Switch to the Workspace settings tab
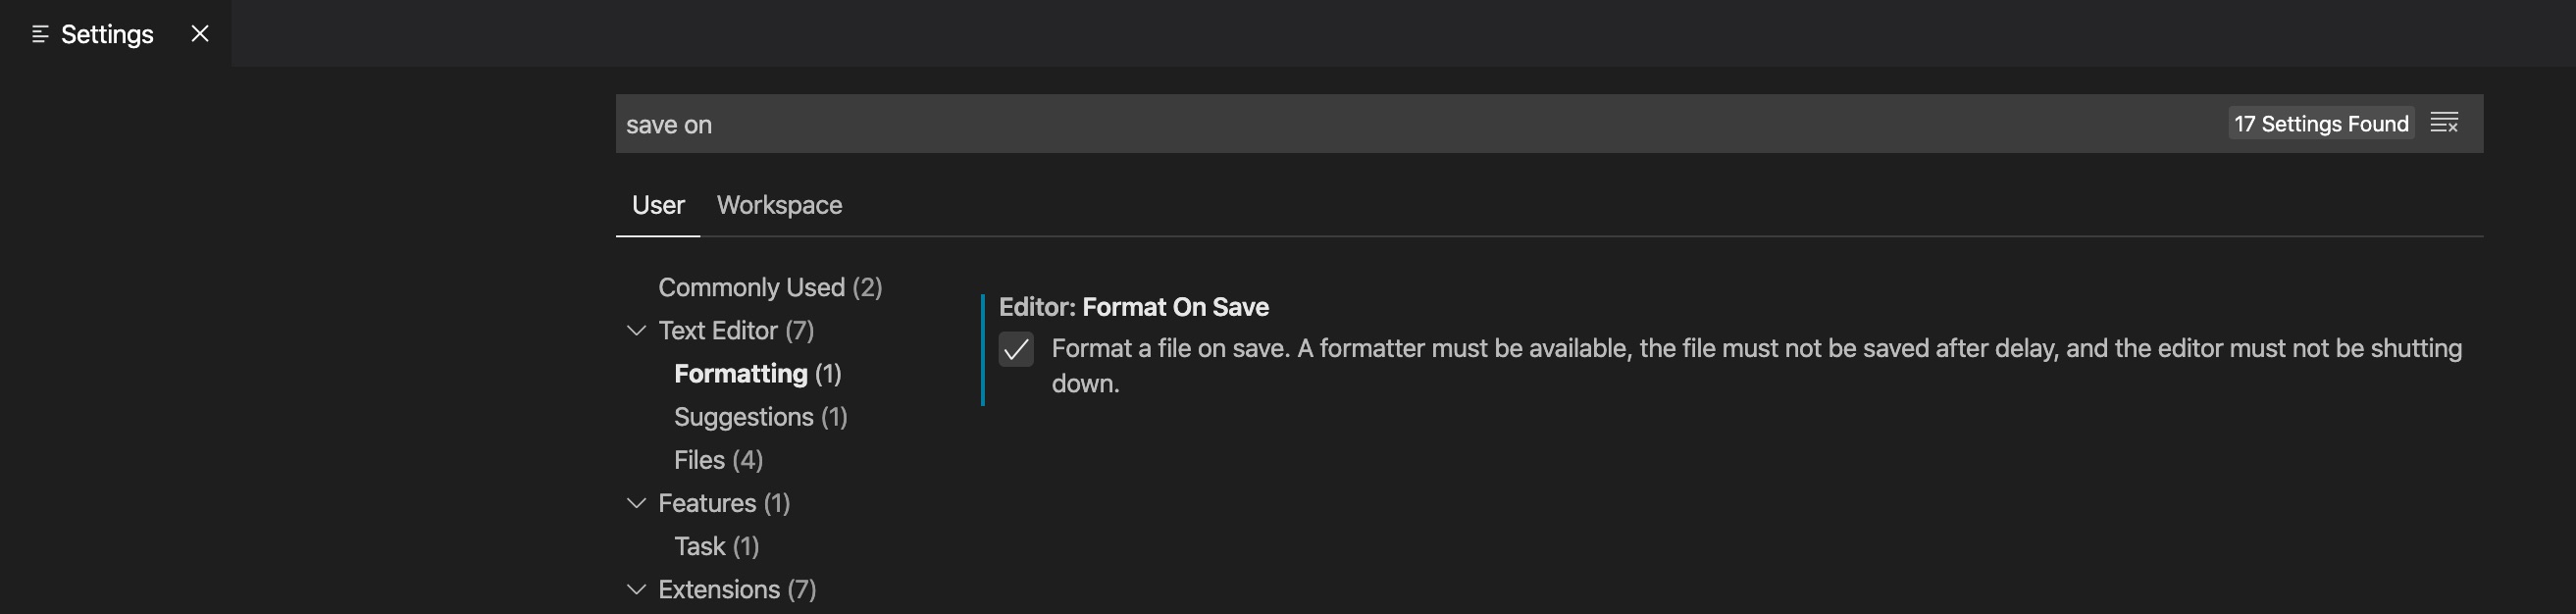Screen dimensions: 2576x614 [x=779, y=205]
